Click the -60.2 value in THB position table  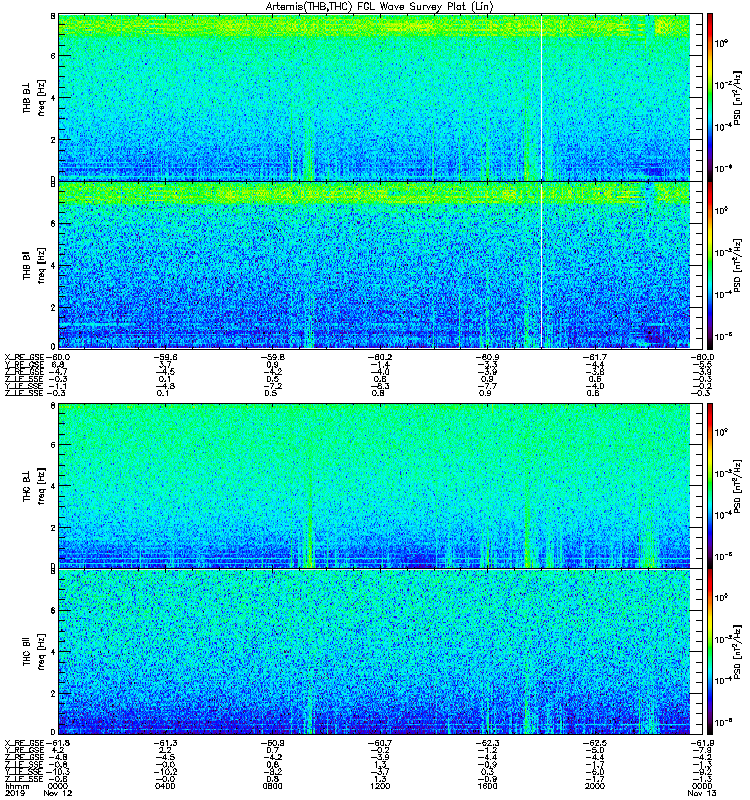(380, 357)
